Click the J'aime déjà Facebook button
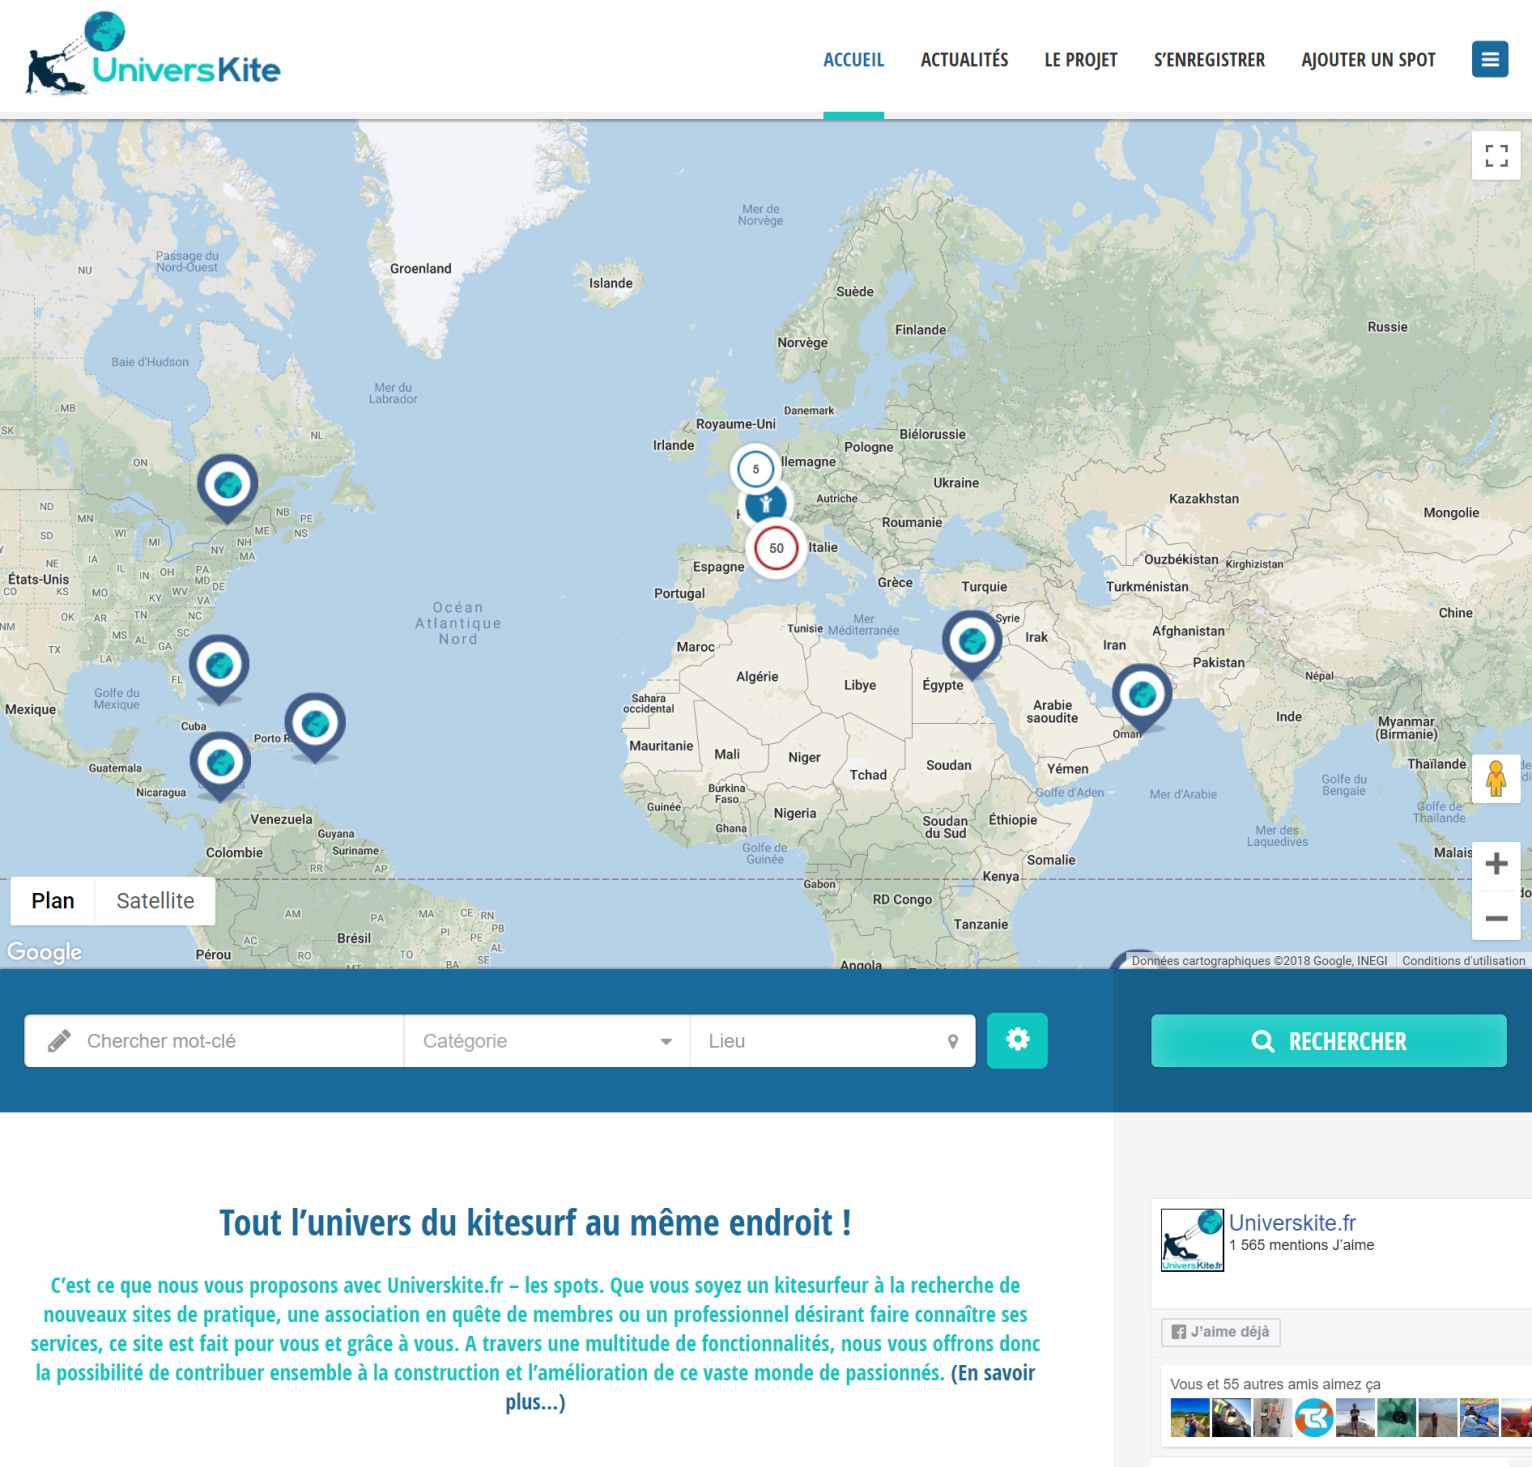This screenshot has height=1467, width=1532. tap(1220, 1332)
